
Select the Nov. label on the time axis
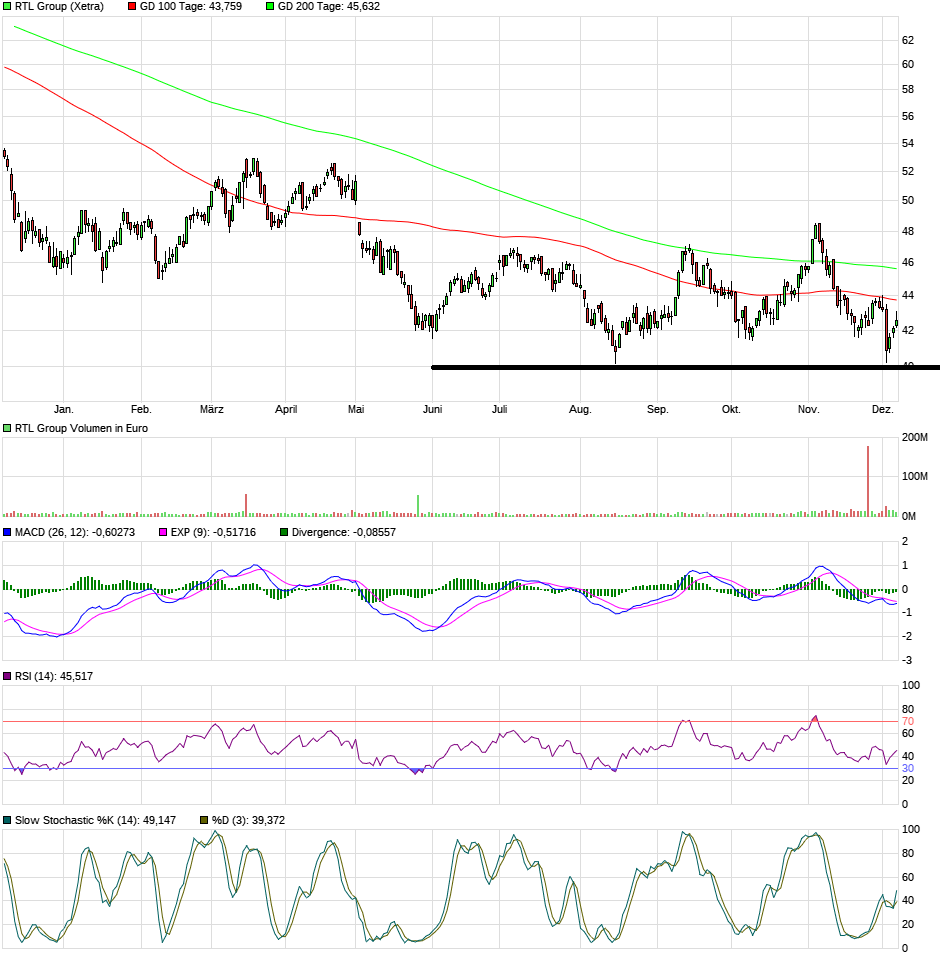click(x=808, y=409)
